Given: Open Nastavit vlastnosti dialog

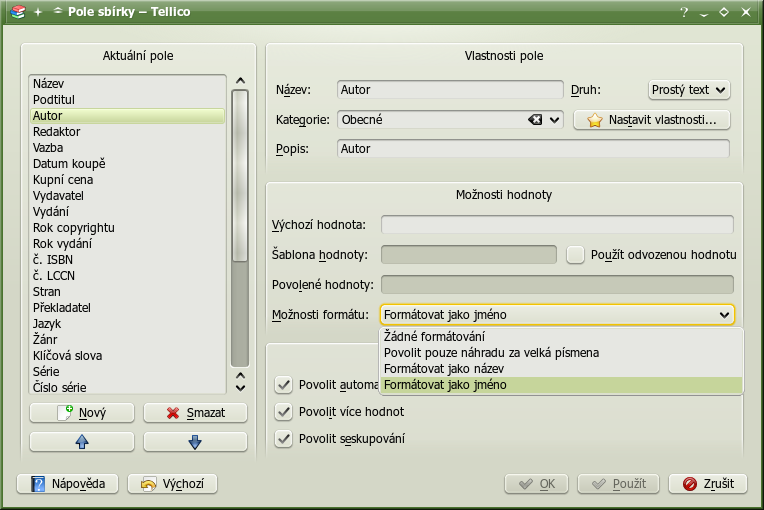Looking at the screenshot, I should click(x=652, y=120).
